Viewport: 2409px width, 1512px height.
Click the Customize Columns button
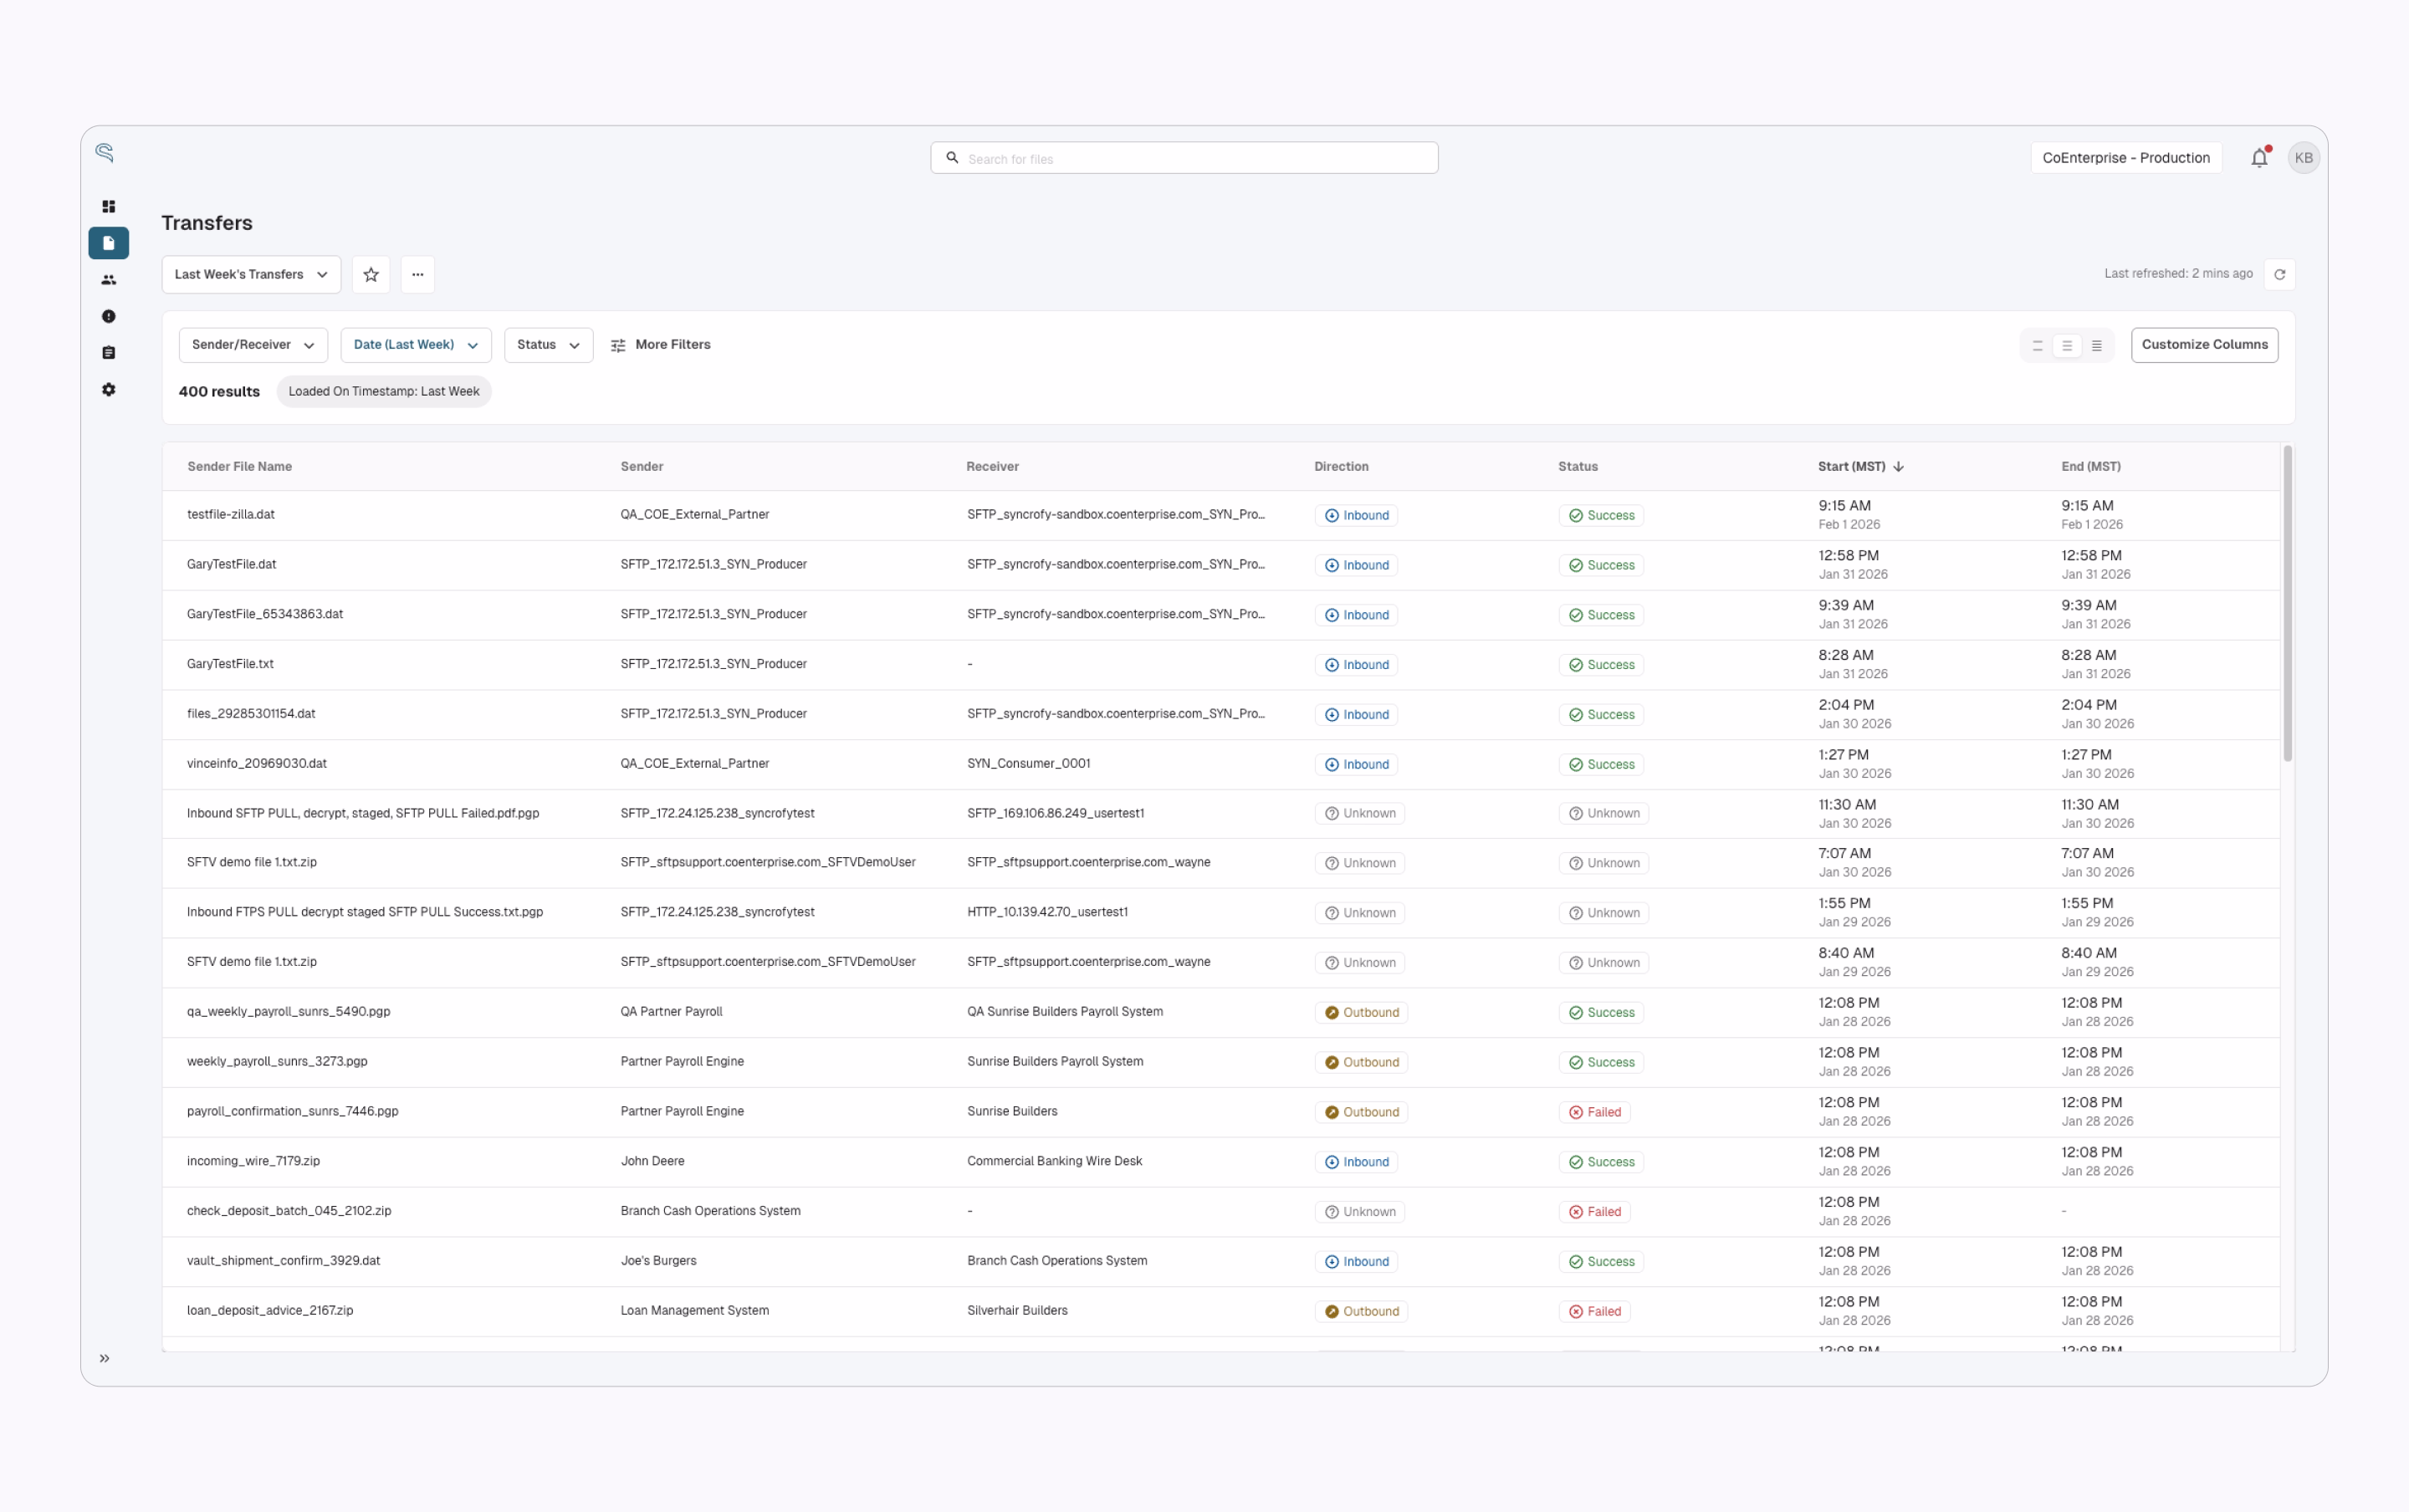[x=2204, y=344]
